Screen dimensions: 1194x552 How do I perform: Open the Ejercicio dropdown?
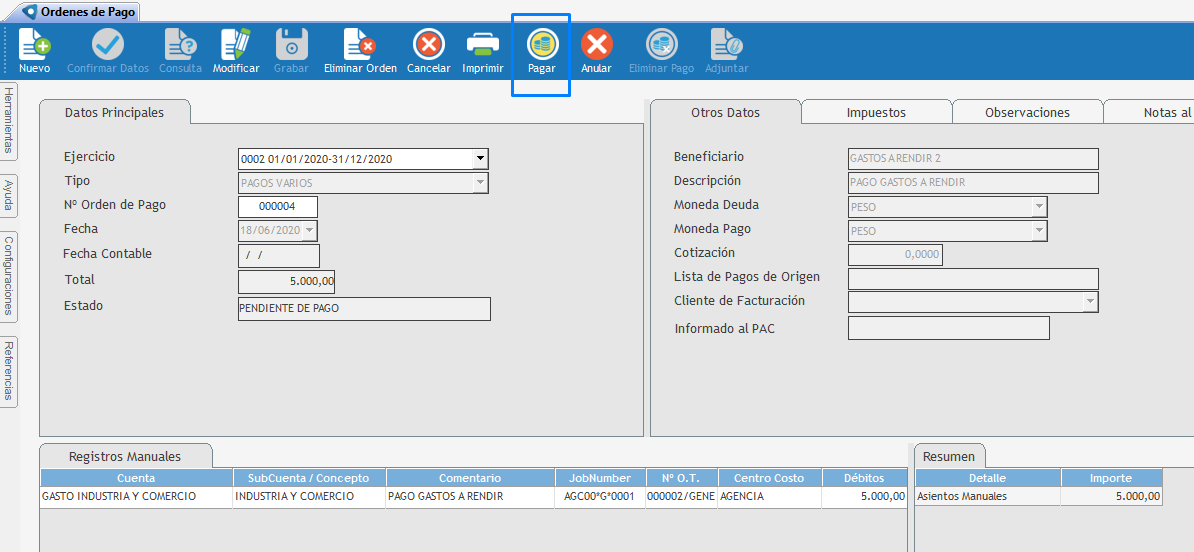[x=480, y=159]
